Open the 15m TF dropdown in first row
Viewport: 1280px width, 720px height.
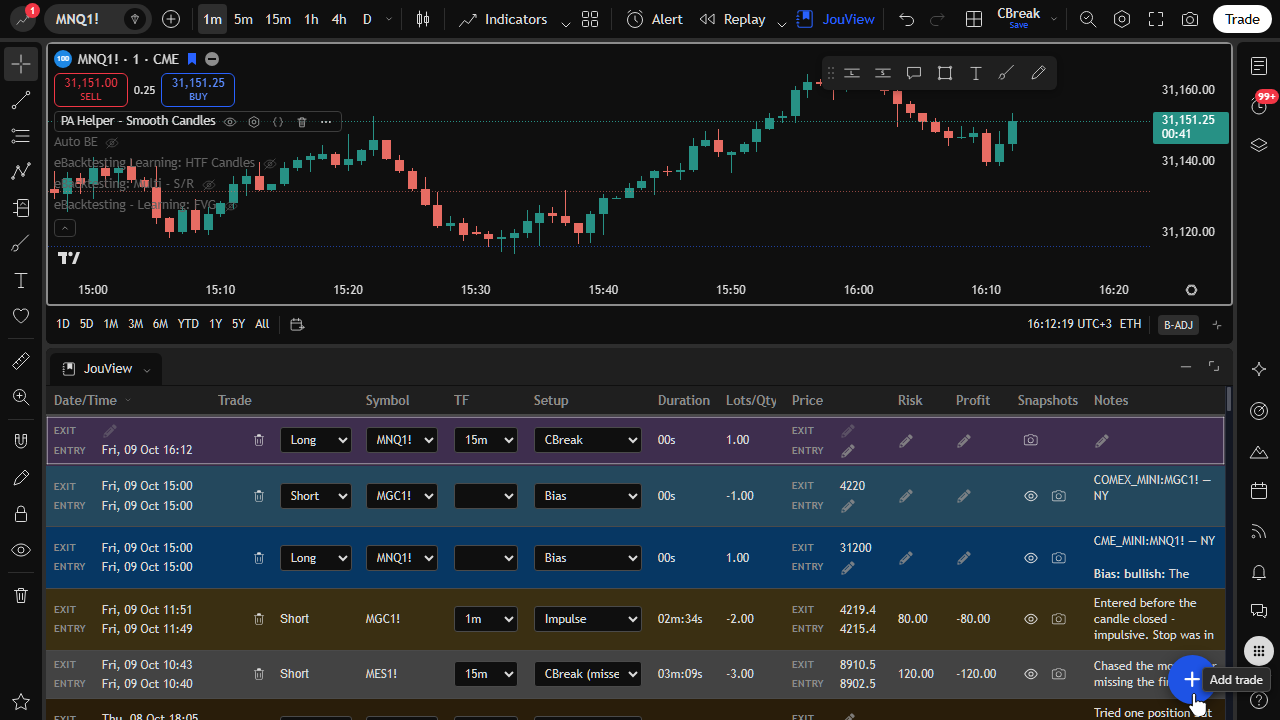(x=486, y=440)
